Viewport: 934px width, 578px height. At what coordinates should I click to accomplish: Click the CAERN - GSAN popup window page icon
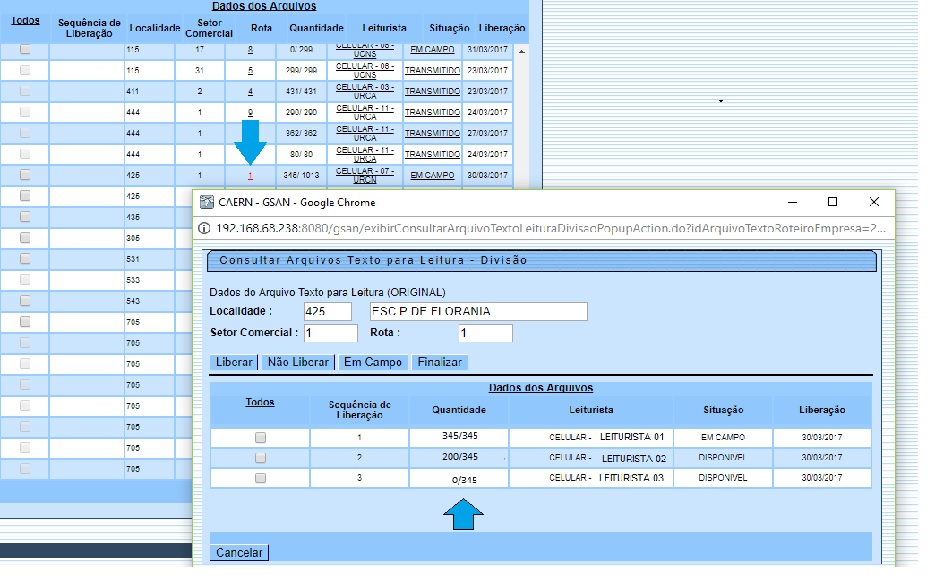(207, 201)
